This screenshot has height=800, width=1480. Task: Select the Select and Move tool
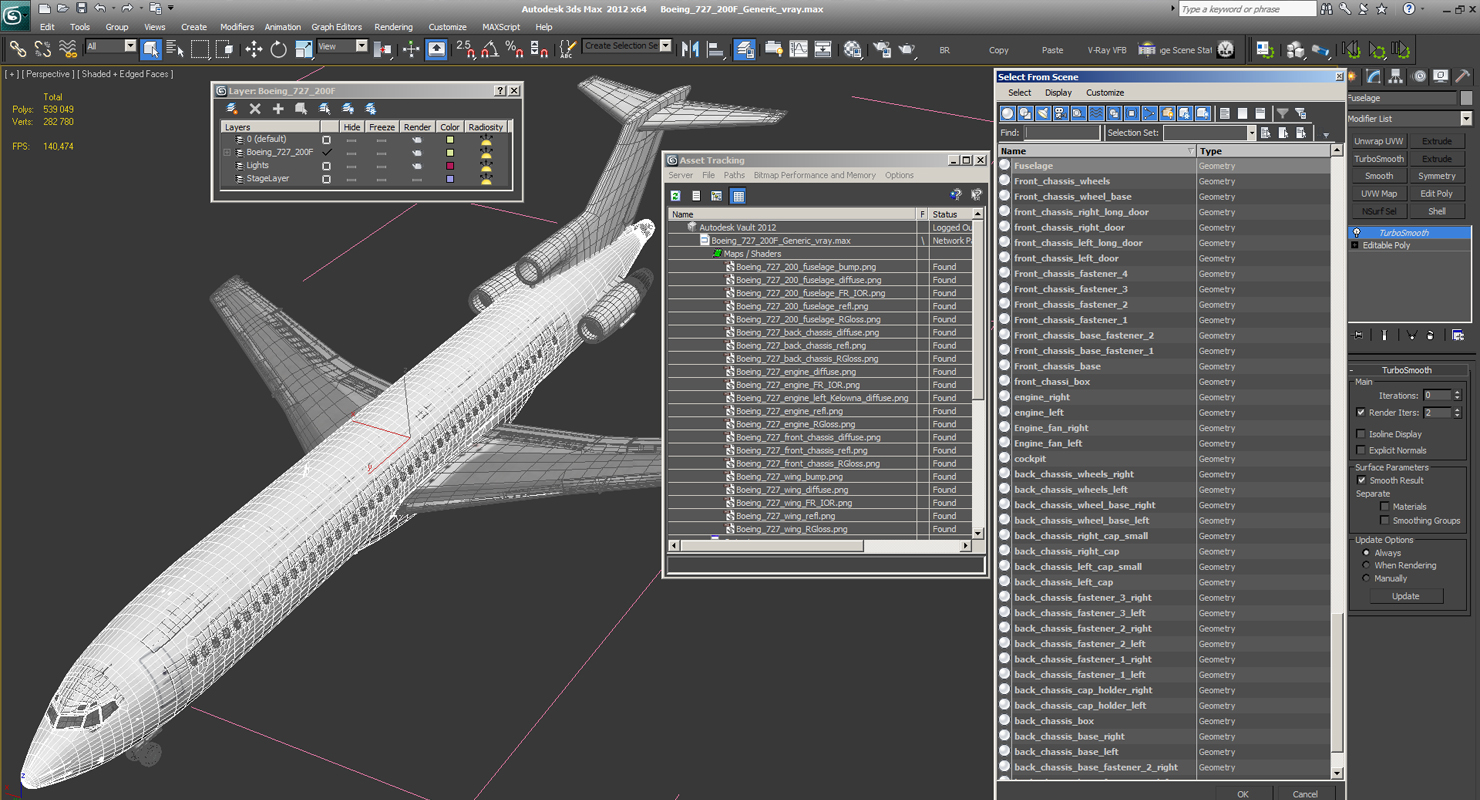pyautogui.click(x=254, y=49)
